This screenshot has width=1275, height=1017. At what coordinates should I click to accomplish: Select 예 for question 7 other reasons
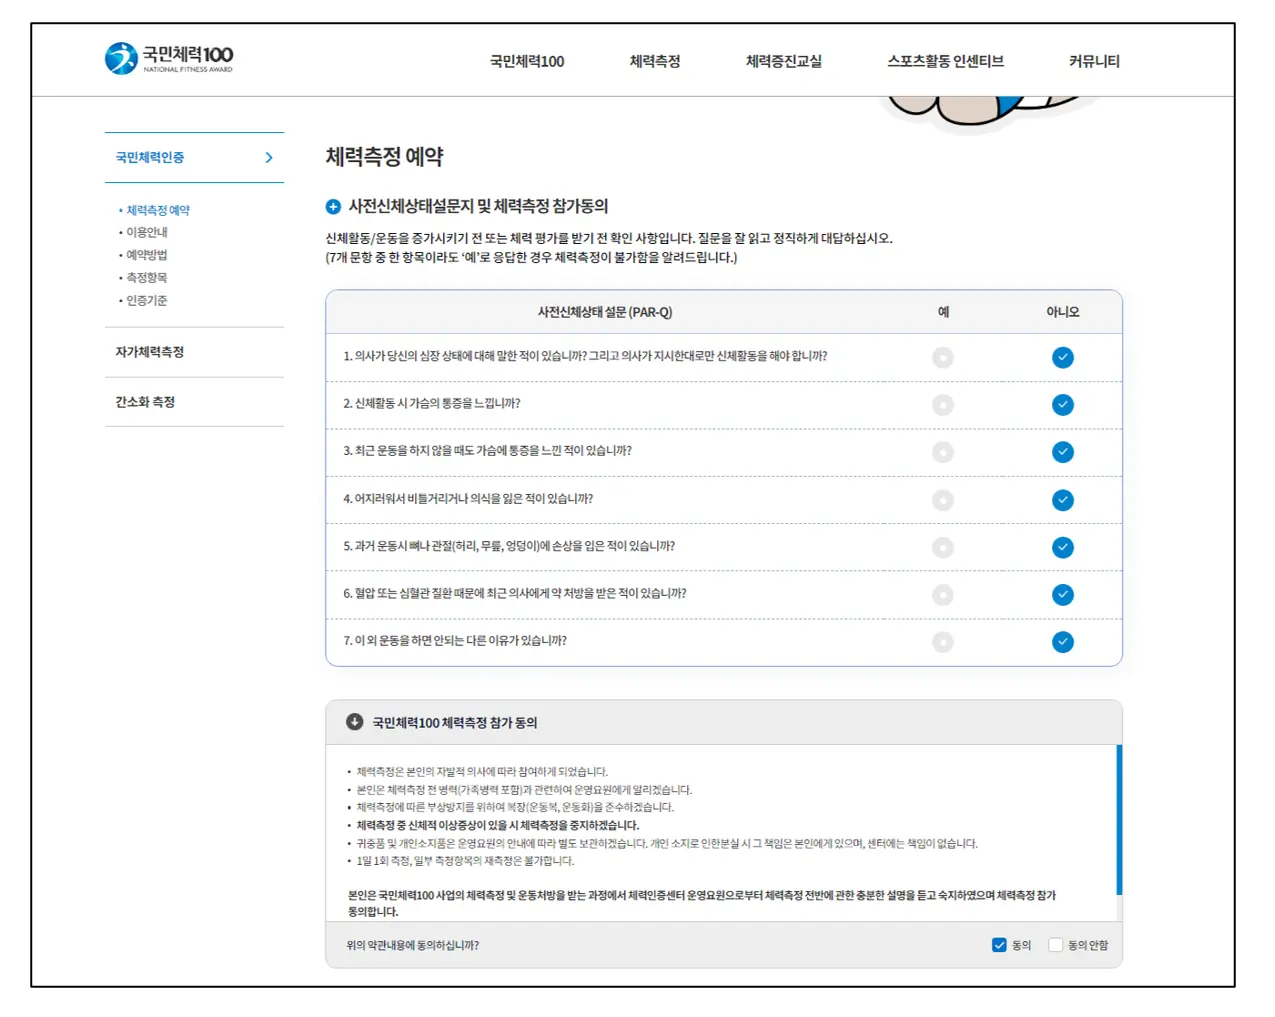[943, 642]
